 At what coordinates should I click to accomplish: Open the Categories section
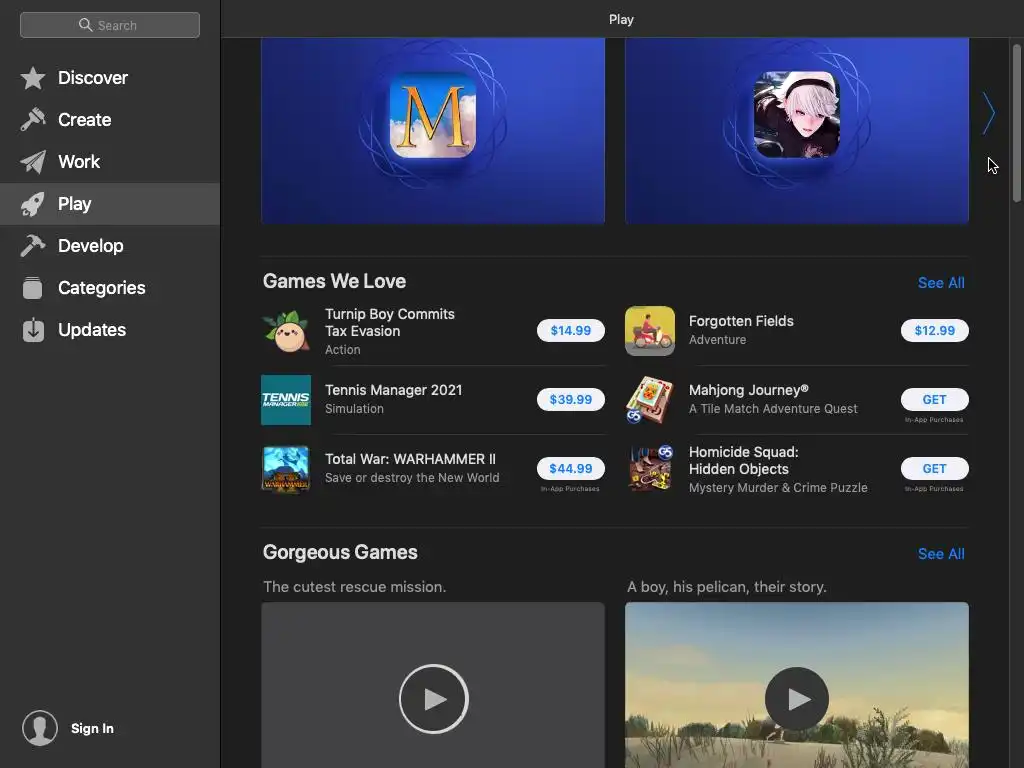110,287
